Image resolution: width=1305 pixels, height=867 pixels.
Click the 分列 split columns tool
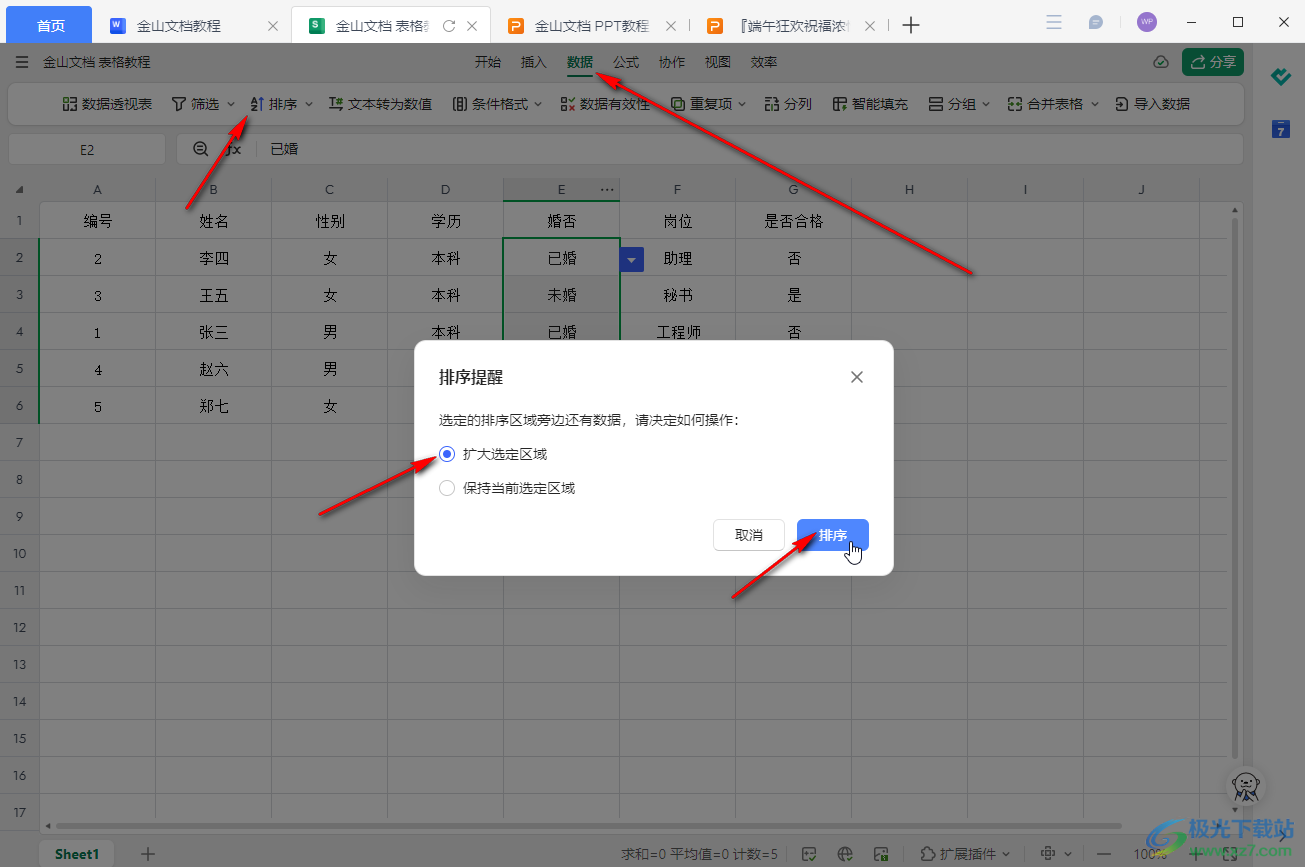pyautogui.click(x=788, y=104)
